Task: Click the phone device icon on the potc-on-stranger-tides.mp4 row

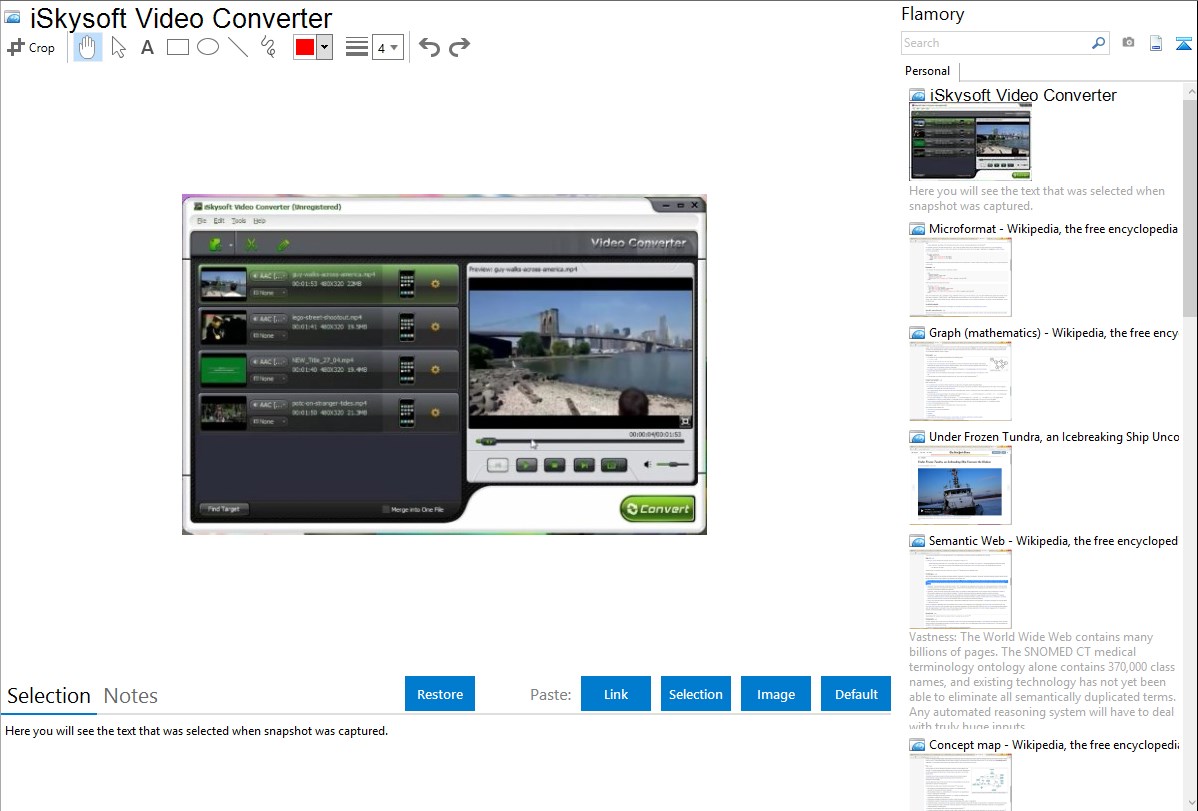Action: 407,413
